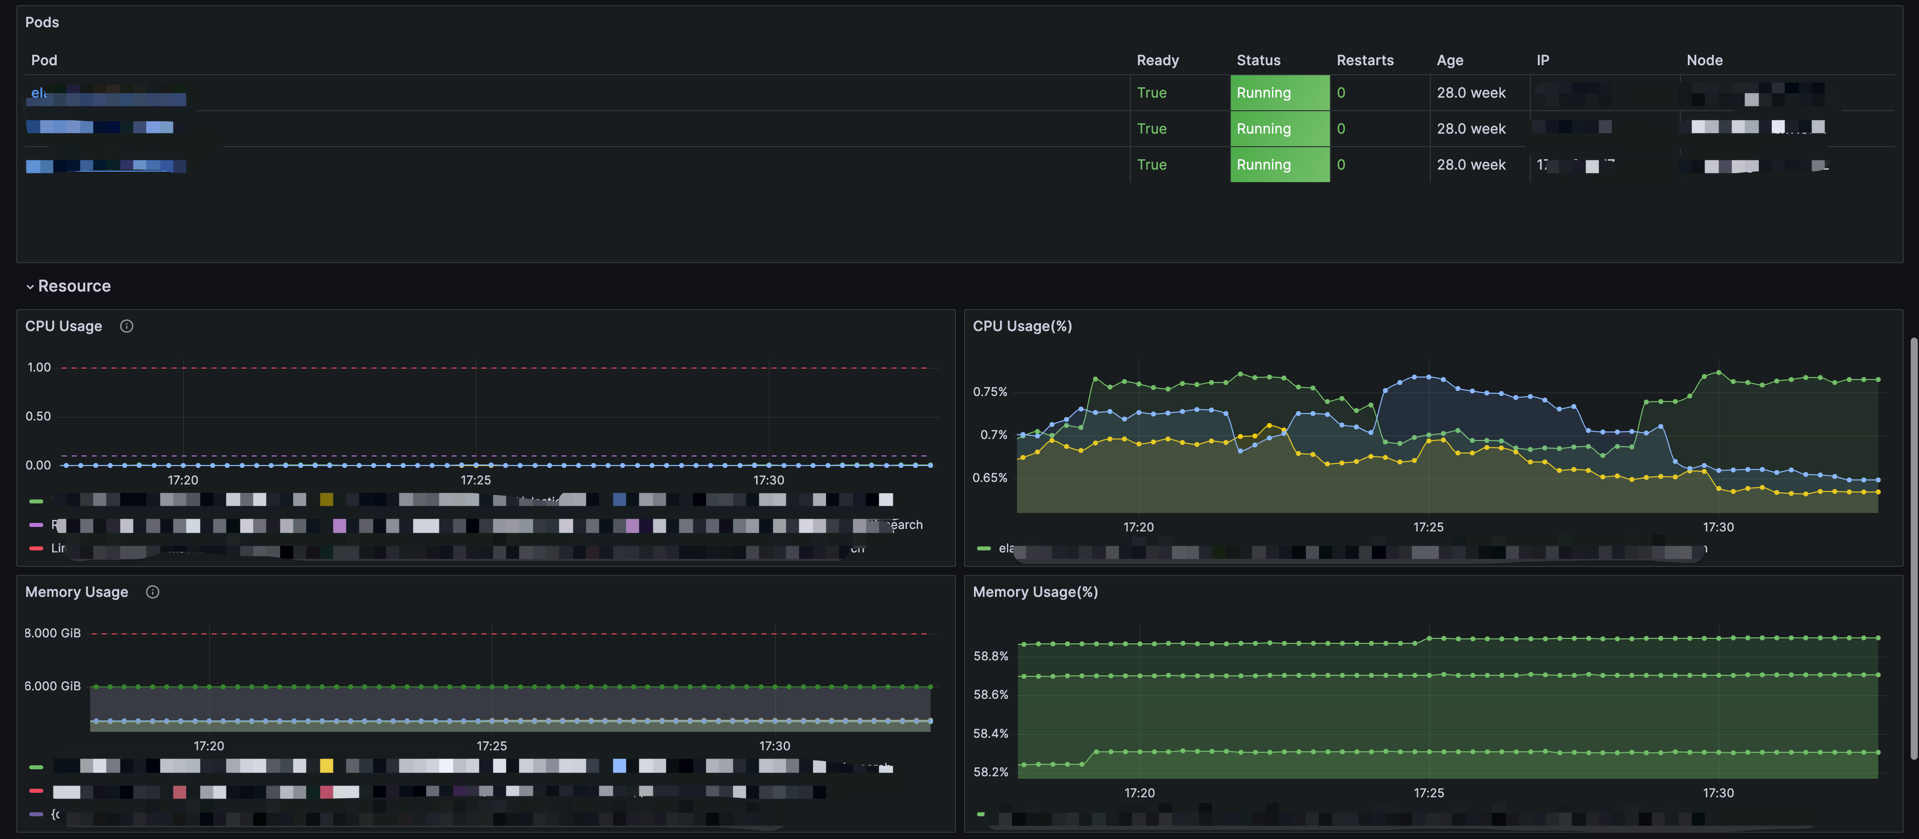Sort the table by Restarts column
Viewport: 1919px width, 839px height.
click(x=1365, y=60)
